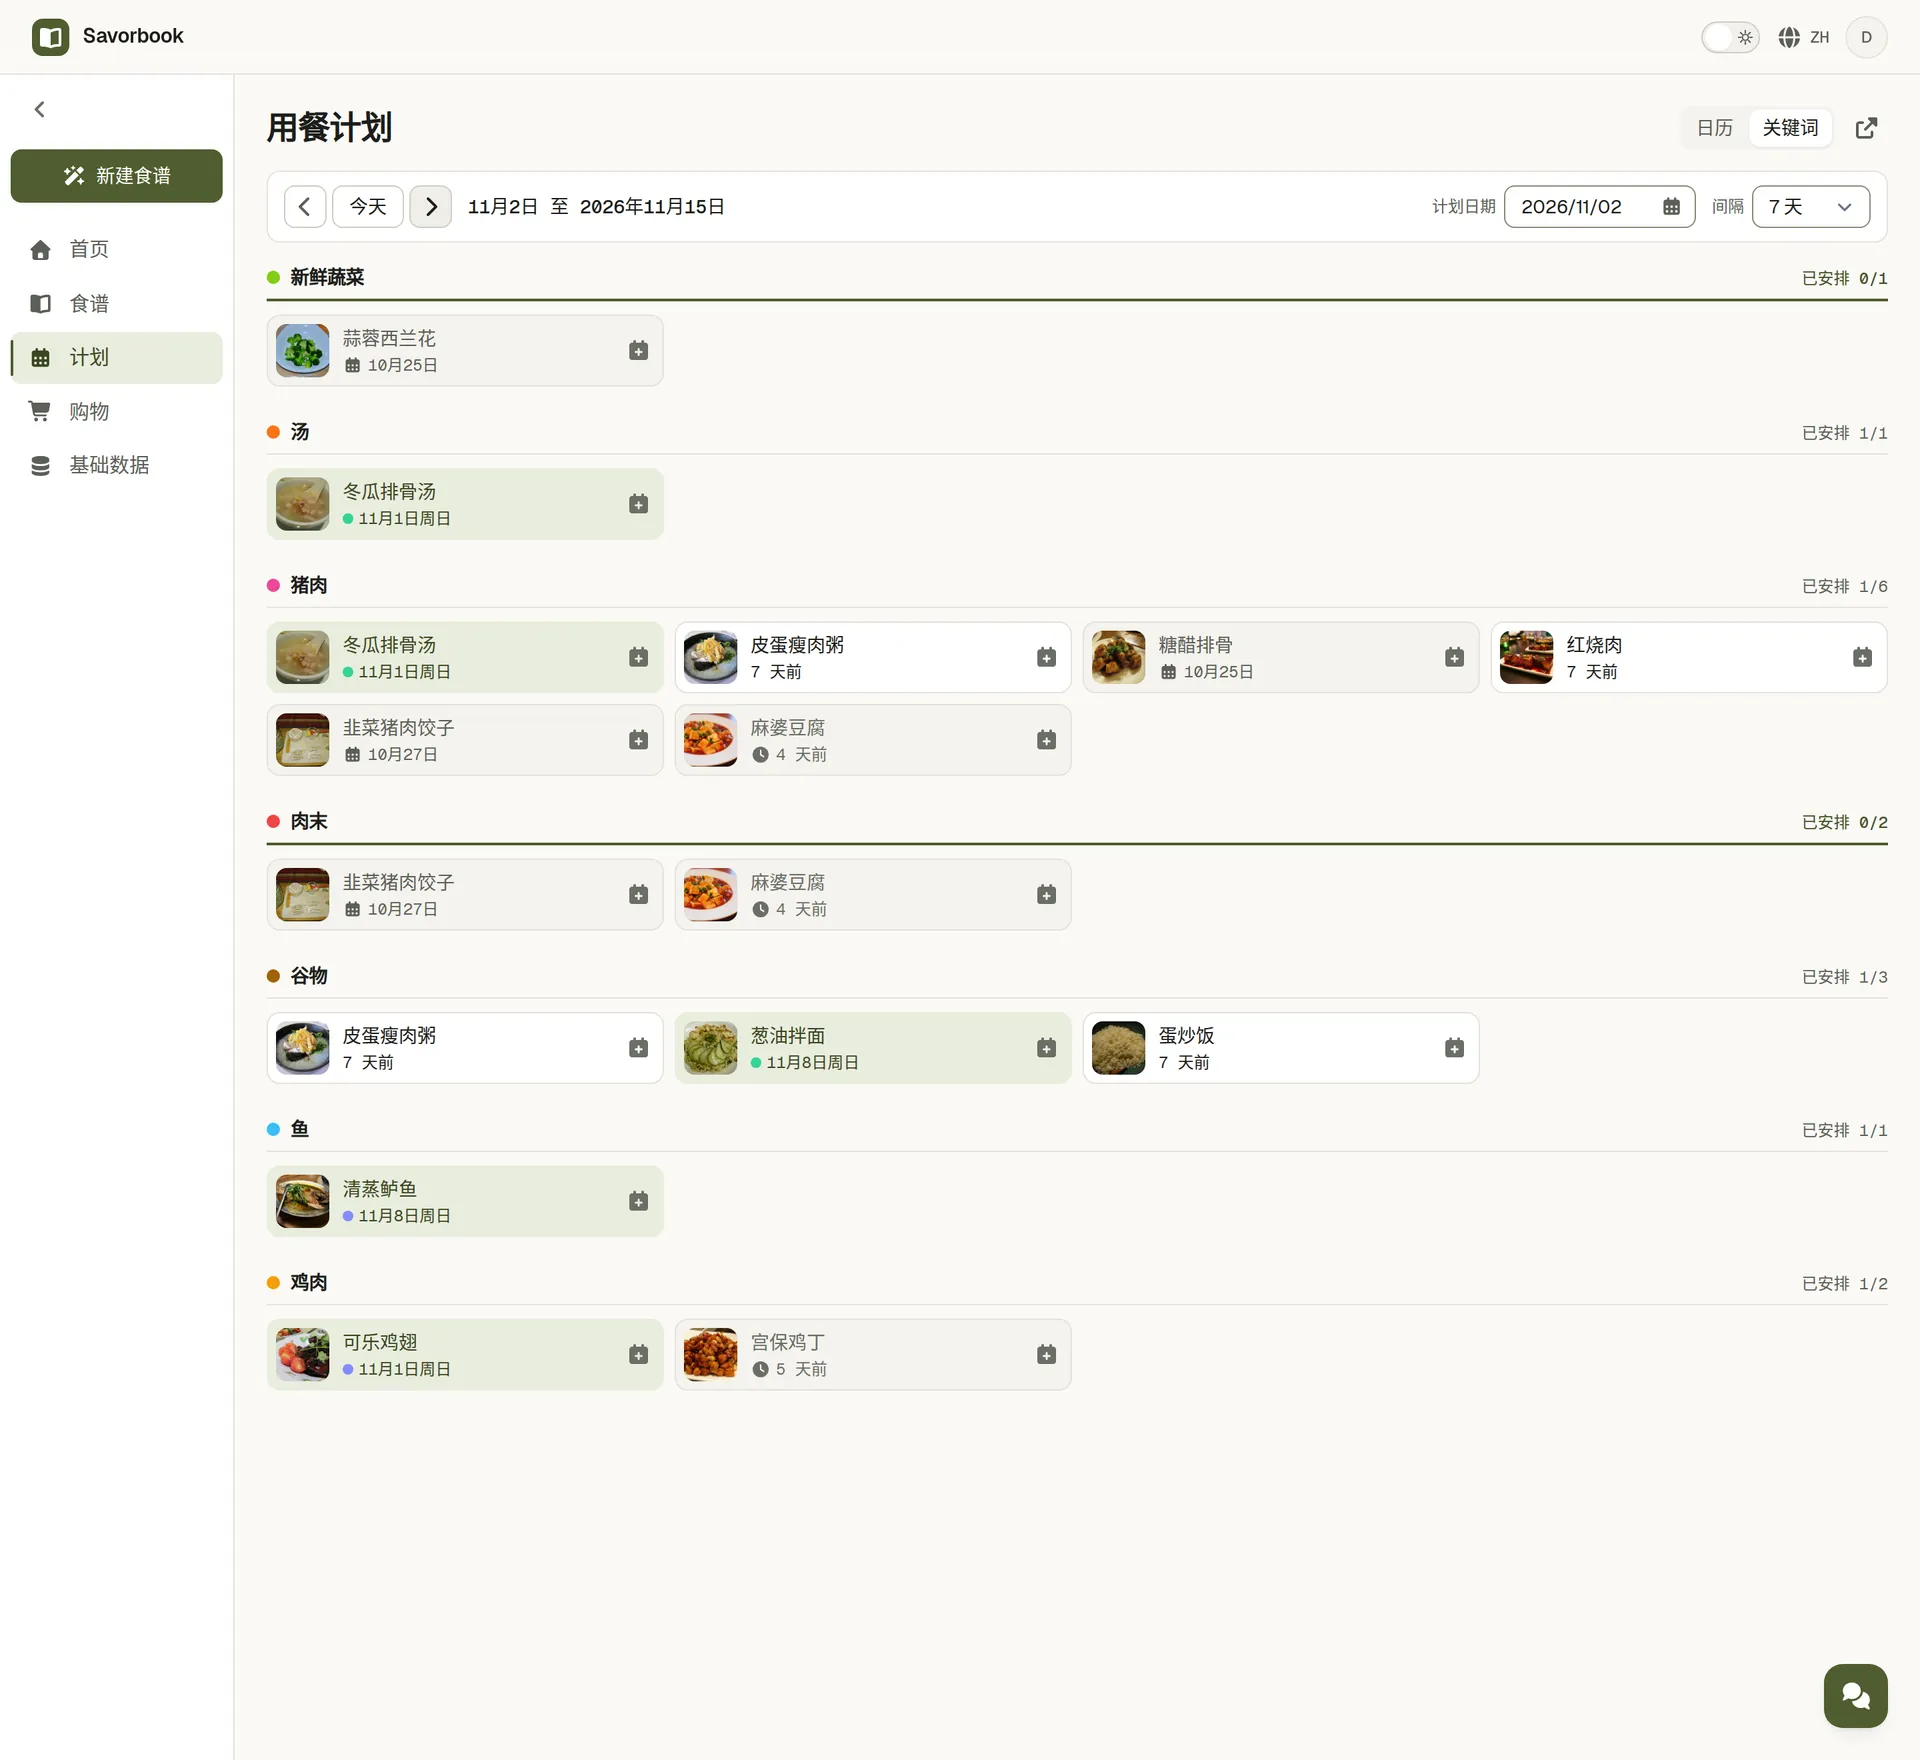The width and height of the screenshot is (1920, 1760).
Task: Open the export/share icon beside 关键词
Action: (1866, 128)
